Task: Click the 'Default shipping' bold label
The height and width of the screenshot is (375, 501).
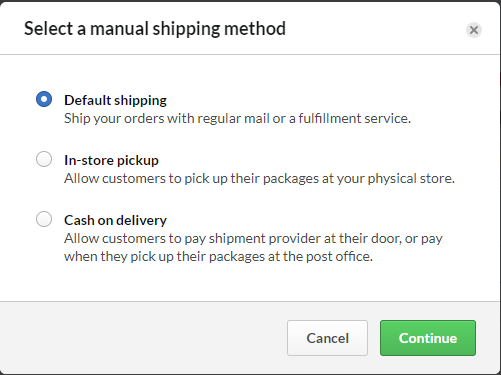Action: click(x=115, y=100)
